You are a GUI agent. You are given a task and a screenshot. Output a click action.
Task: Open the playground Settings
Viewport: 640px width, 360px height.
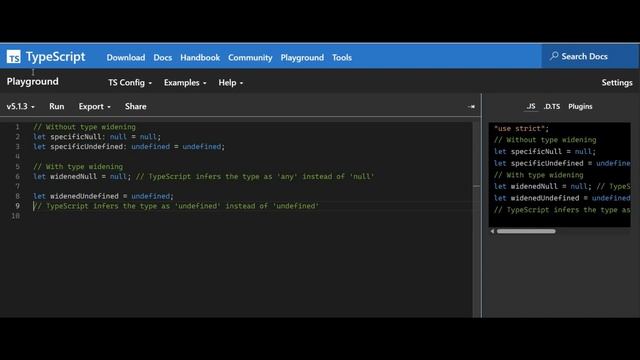617,82
